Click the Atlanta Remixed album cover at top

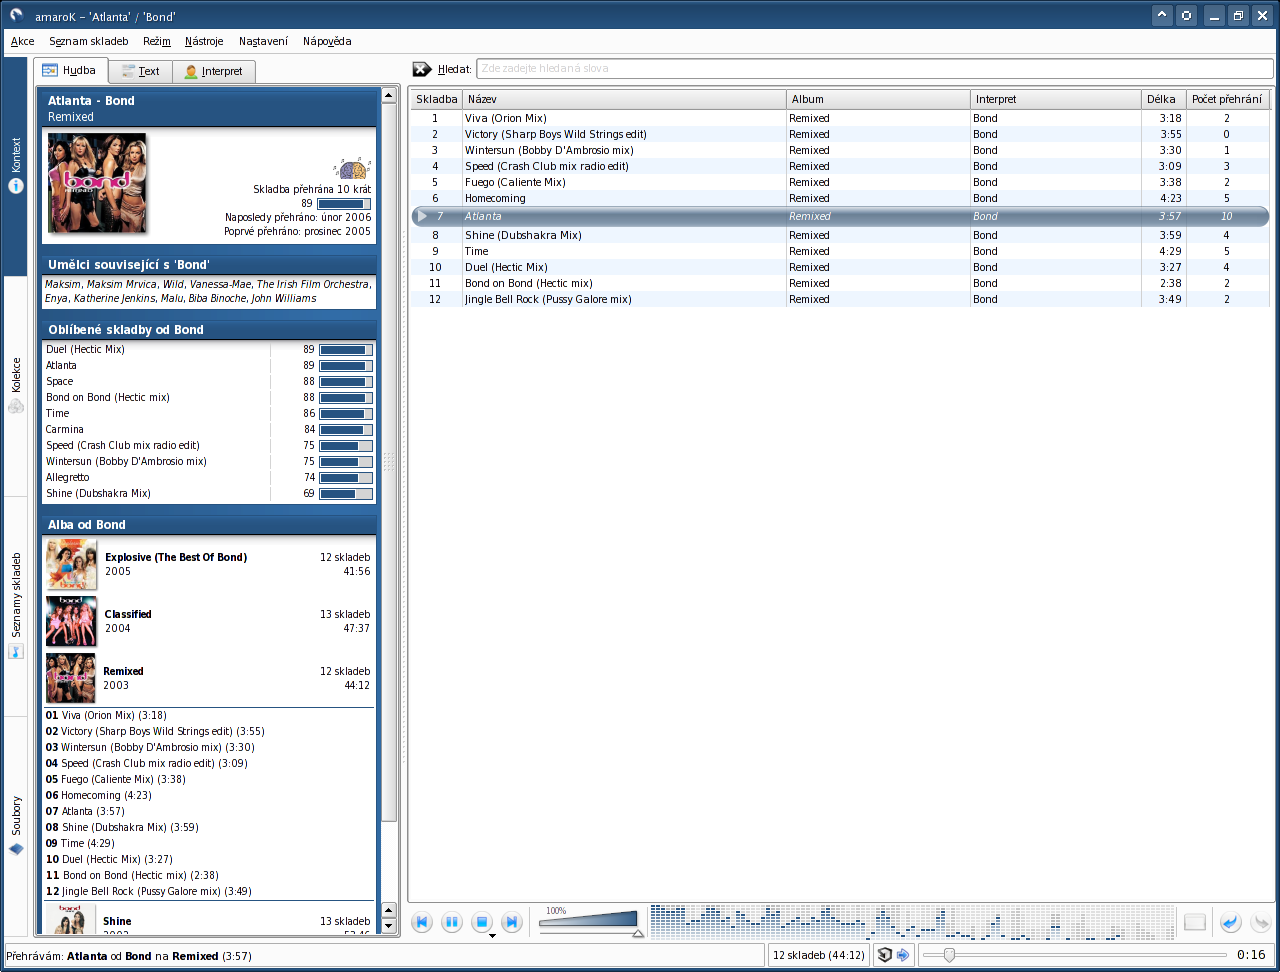pyautogui.click(x=97, y=183)
